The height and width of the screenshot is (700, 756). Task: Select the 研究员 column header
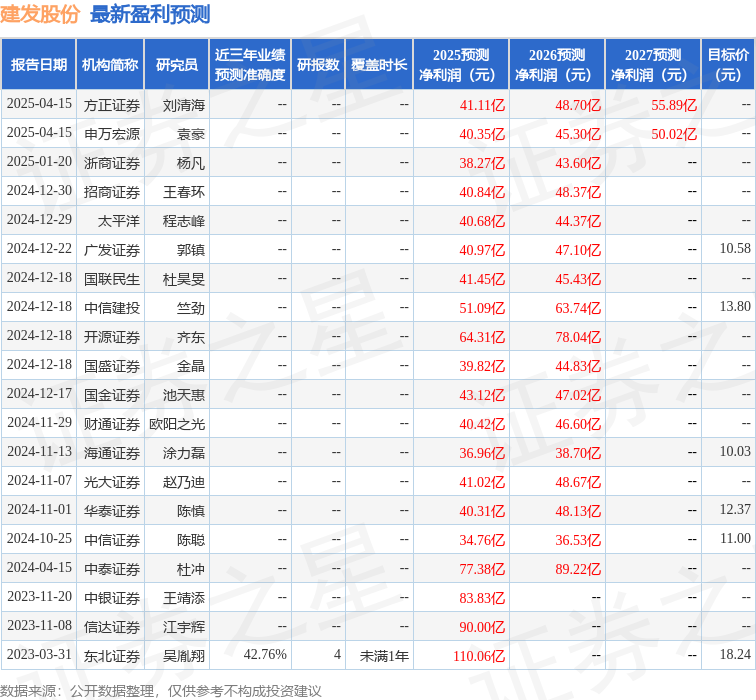(x=177, y=65)
